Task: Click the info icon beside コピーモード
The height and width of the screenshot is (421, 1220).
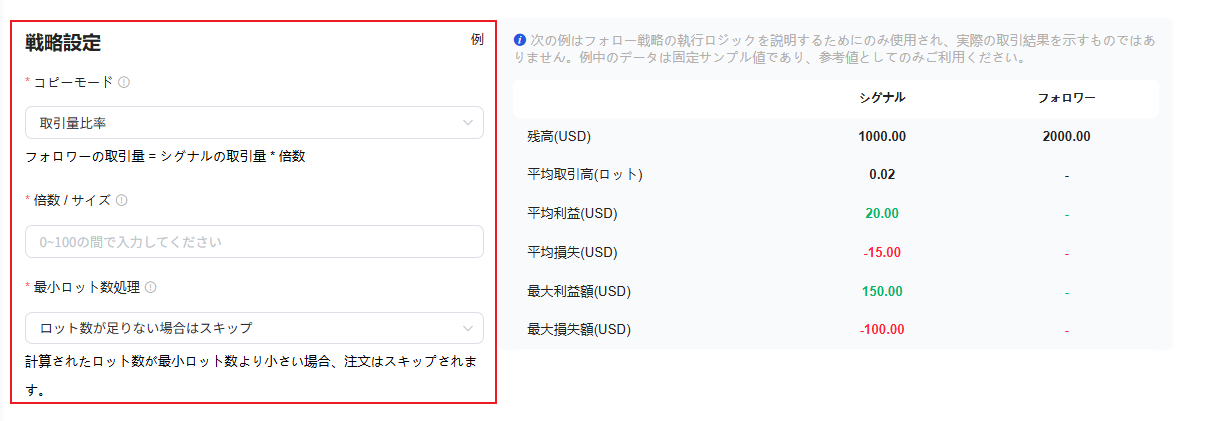Action: click(x=124, y=82)
